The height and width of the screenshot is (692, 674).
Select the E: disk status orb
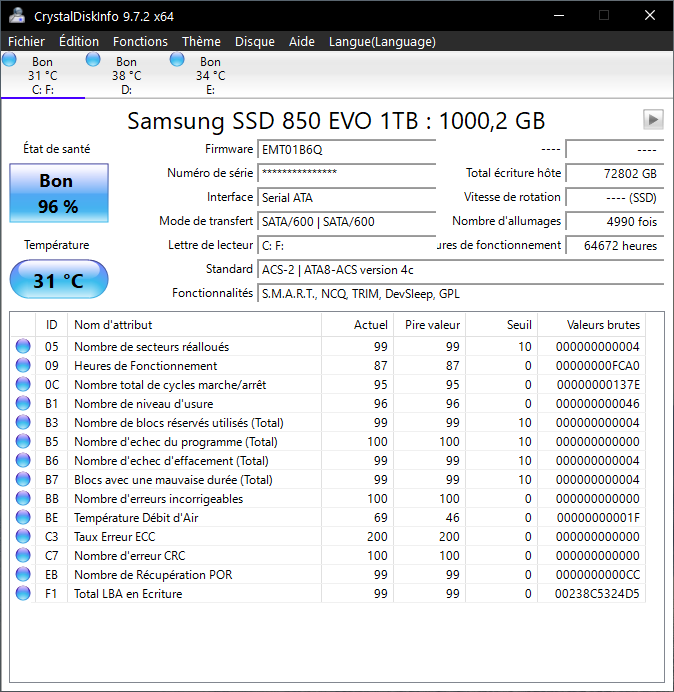click(177, 59)
